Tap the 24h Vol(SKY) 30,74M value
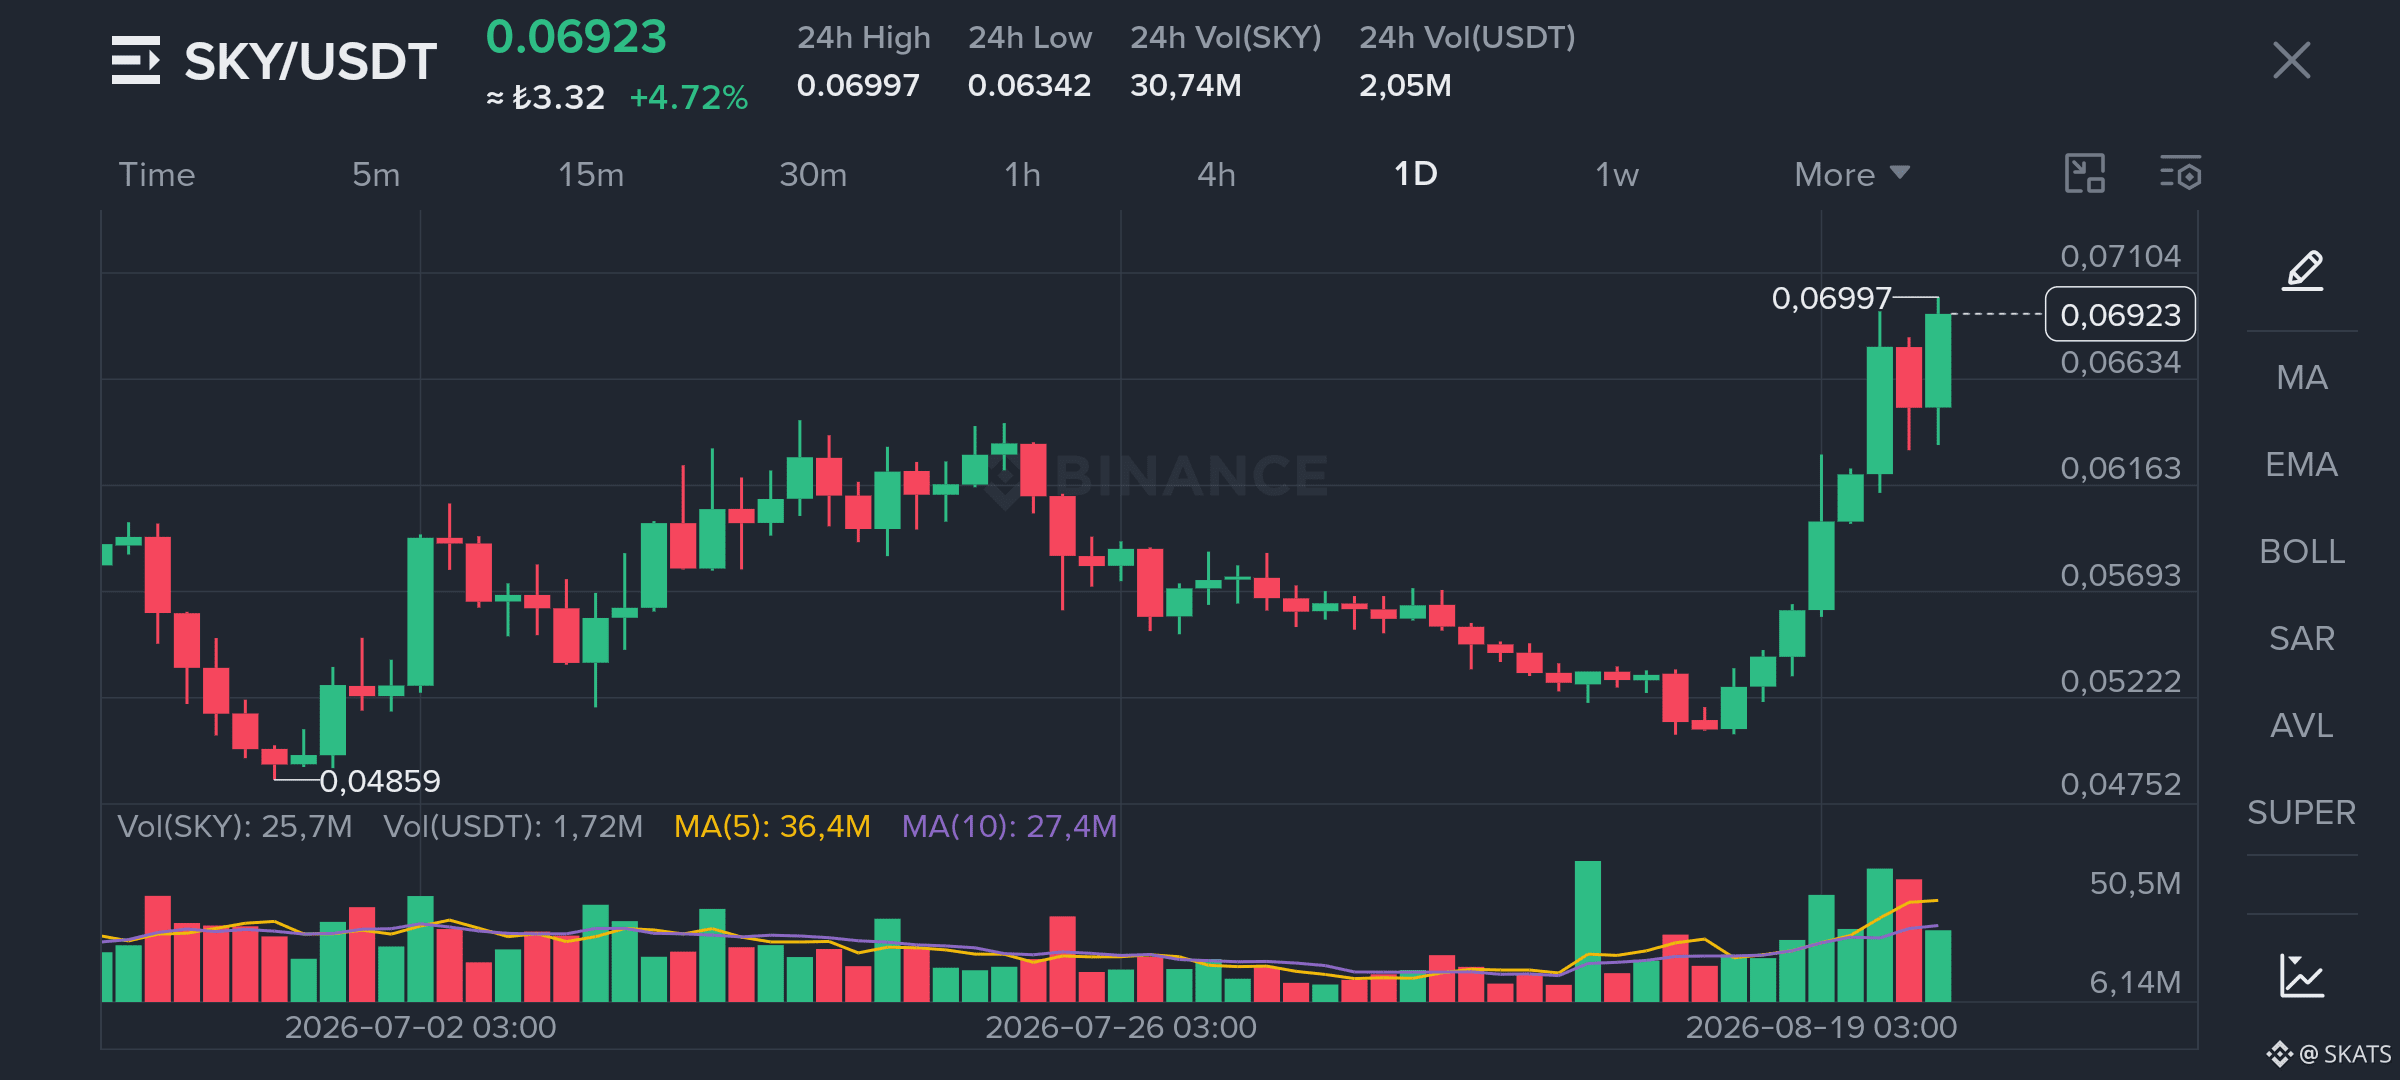Screen dimensions: 2400x1080 tap(1186, 85)
